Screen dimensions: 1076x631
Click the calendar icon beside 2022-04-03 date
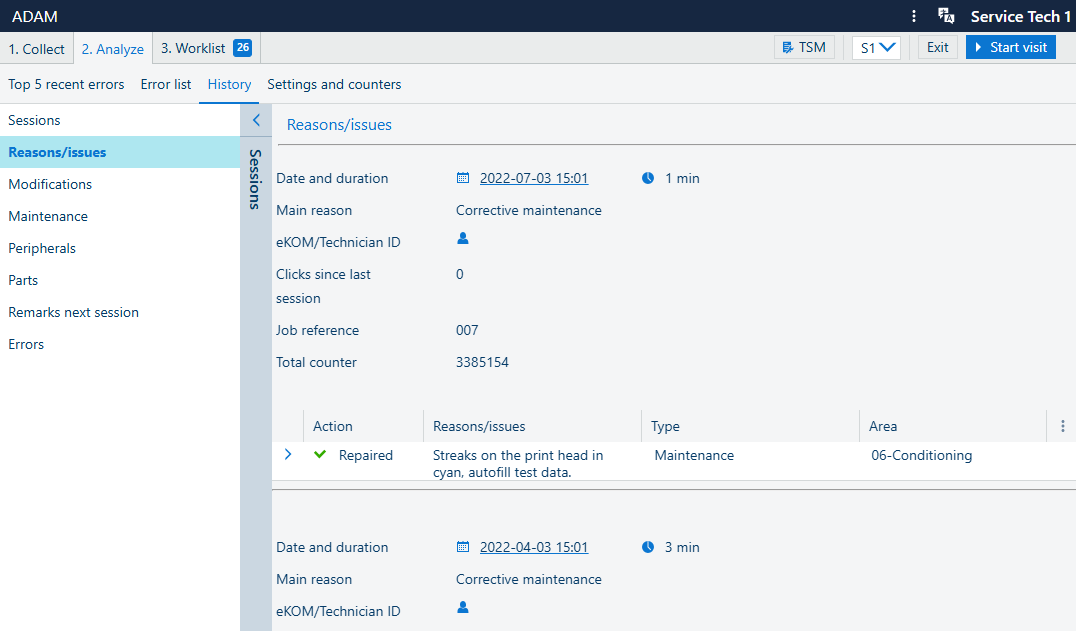pyautogui.click(x=463, y=547)
